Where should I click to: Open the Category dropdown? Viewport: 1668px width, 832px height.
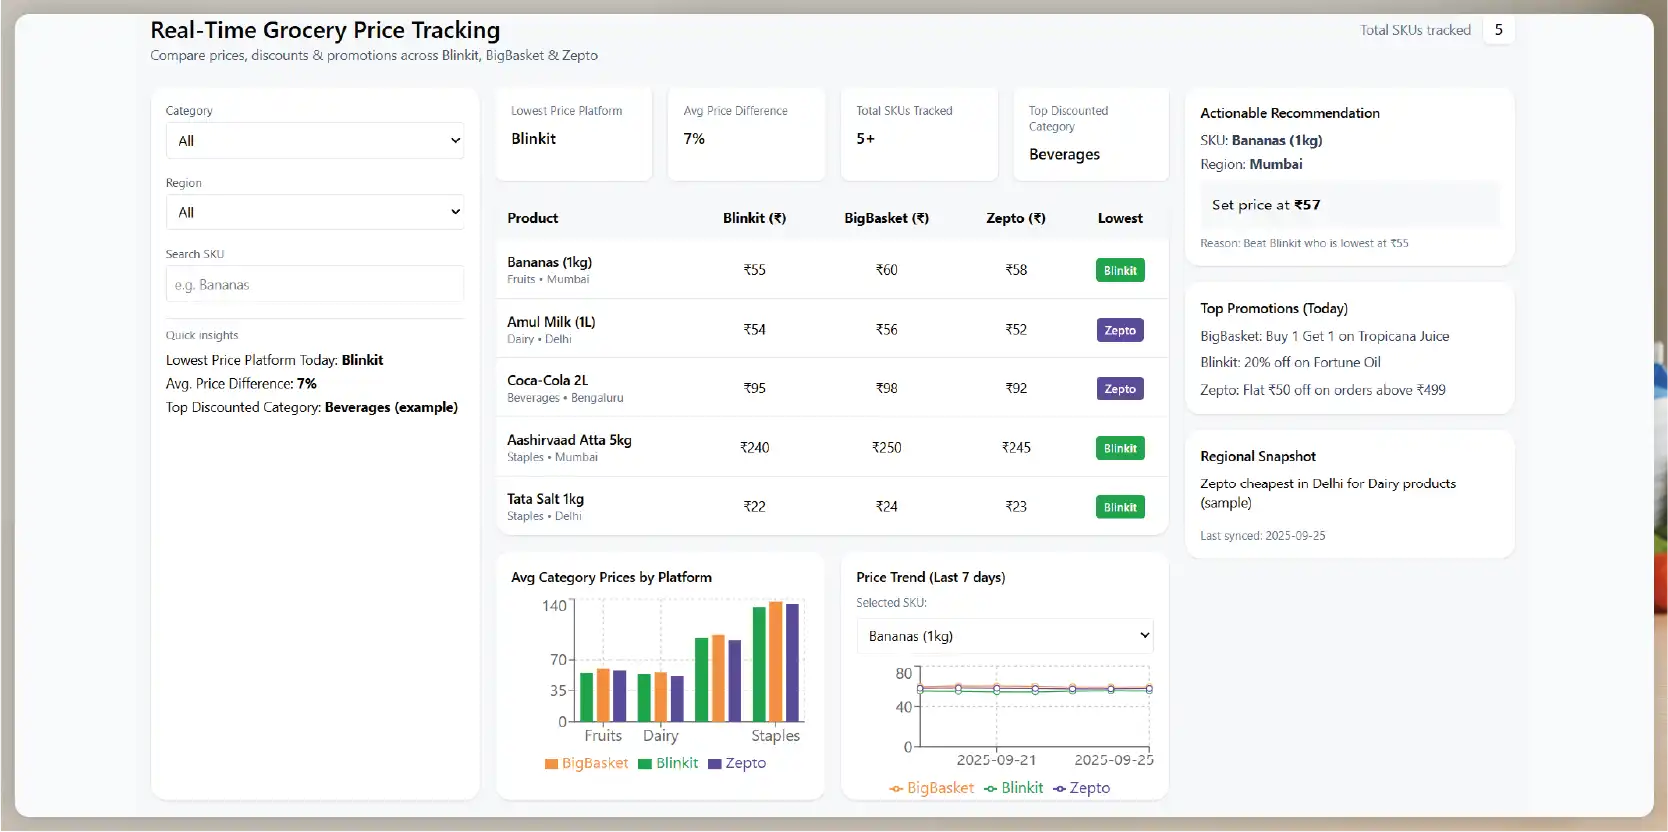coord(314,141)
